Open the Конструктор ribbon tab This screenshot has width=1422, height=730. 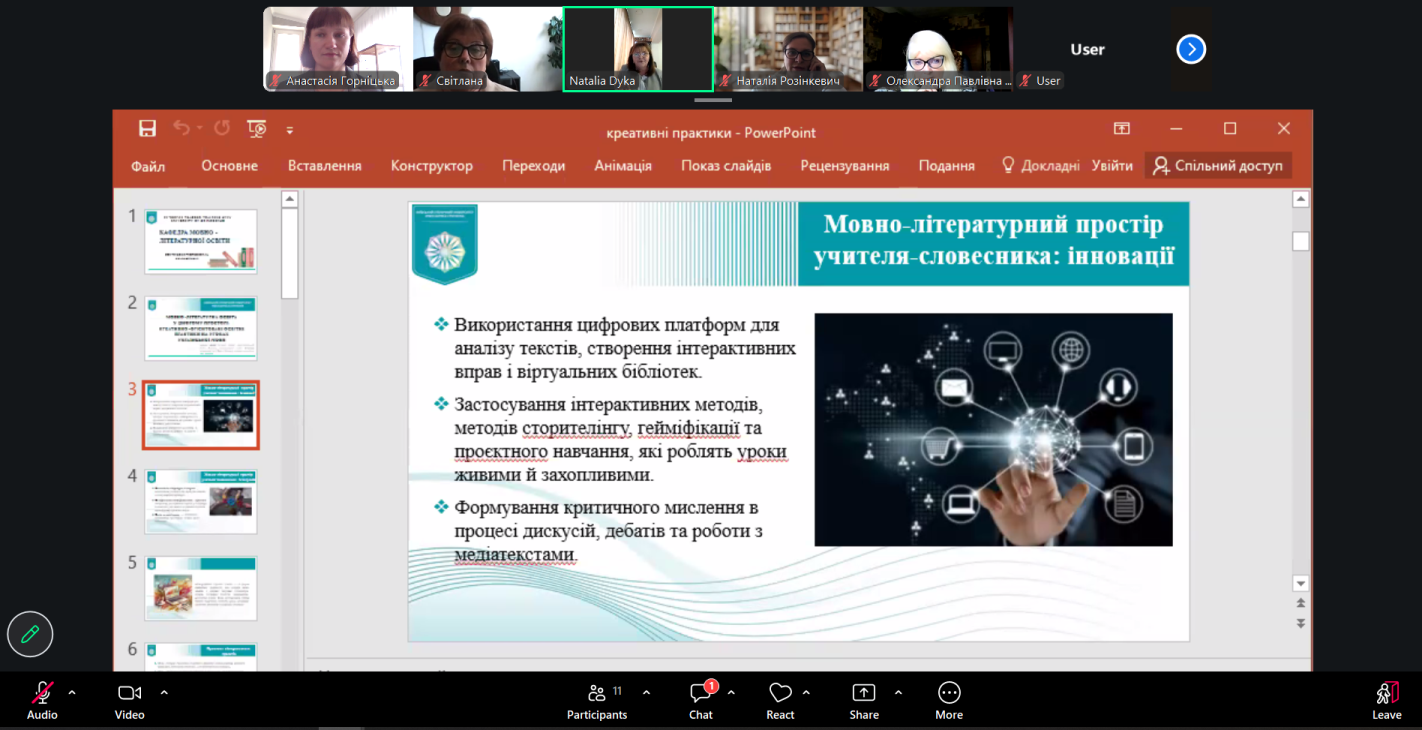432,166
